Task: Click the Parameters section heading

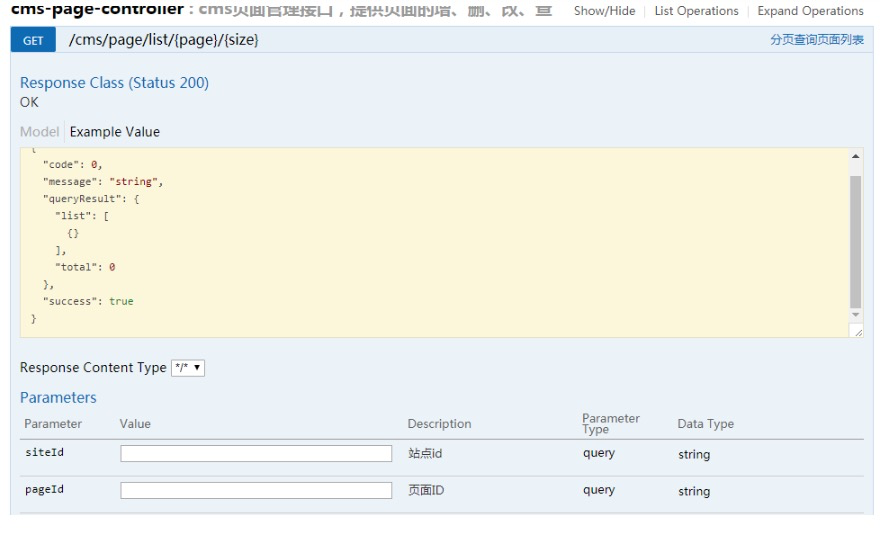Action: pos(58,398)
